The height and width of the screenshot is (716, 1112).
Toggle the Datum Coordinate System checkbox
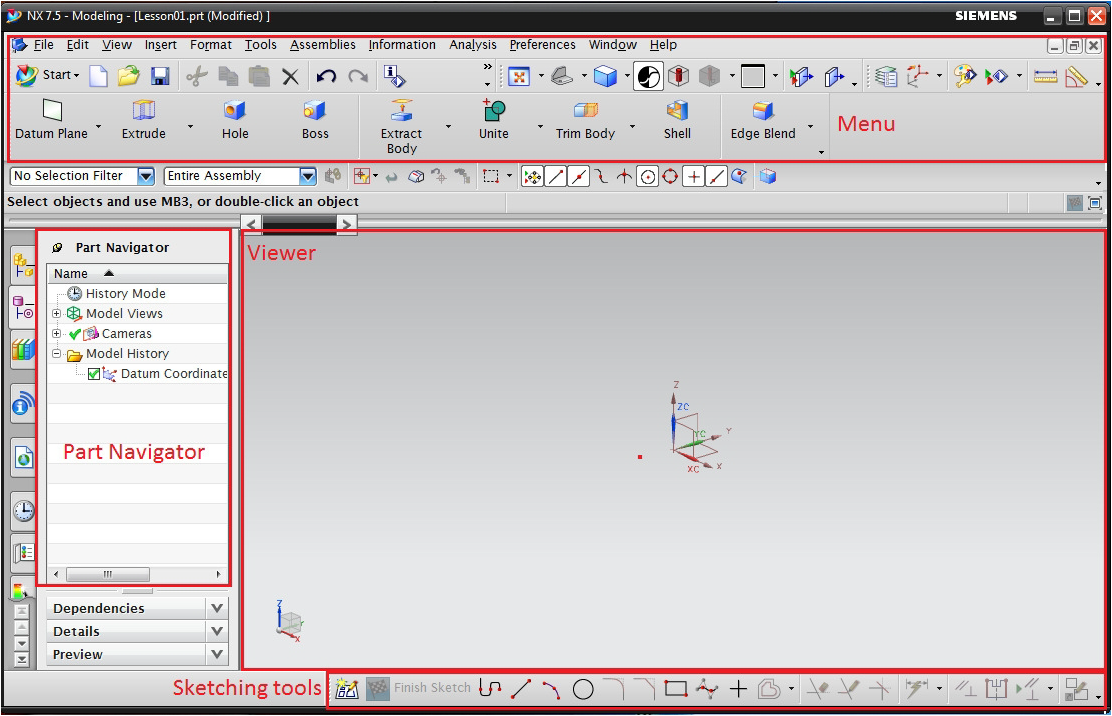tap(94, 373)
